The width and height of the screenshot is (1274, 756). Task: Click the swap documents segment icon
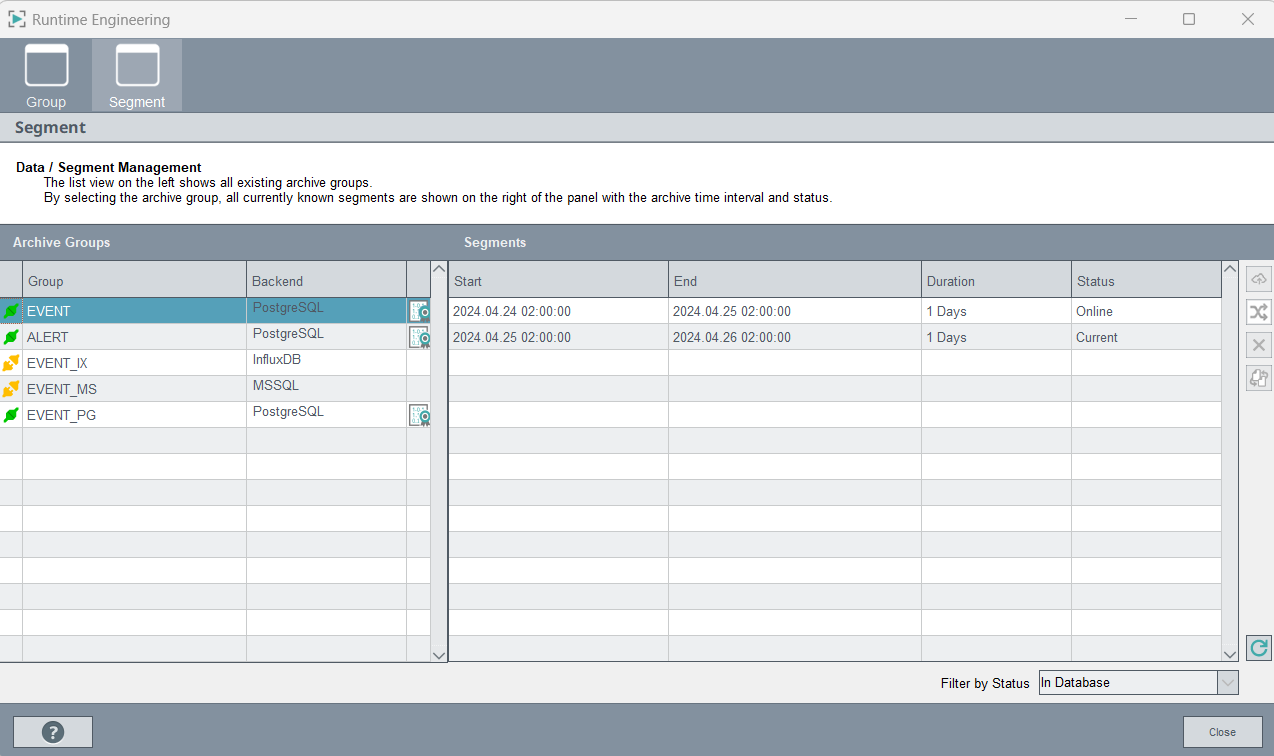[x=1258, y=378]
